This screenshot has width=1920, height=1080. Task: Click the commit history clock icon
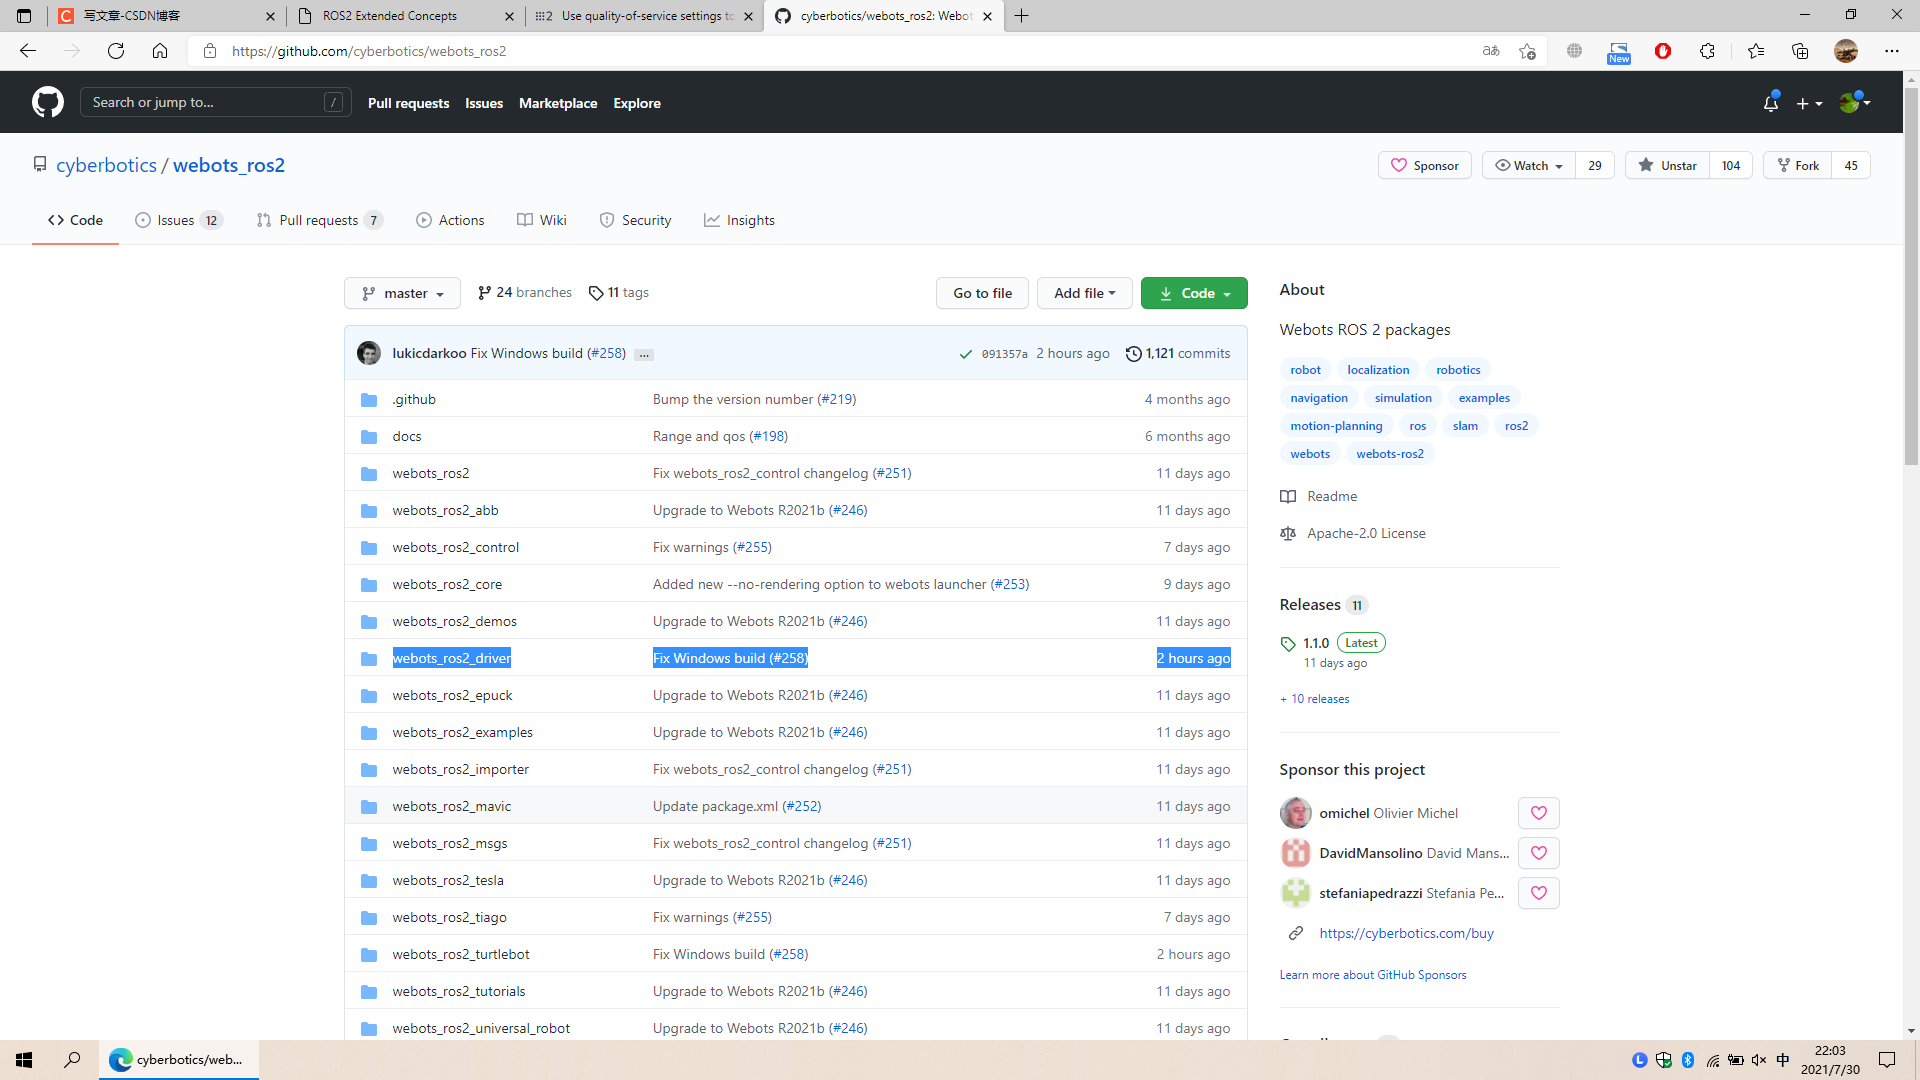1133,354
